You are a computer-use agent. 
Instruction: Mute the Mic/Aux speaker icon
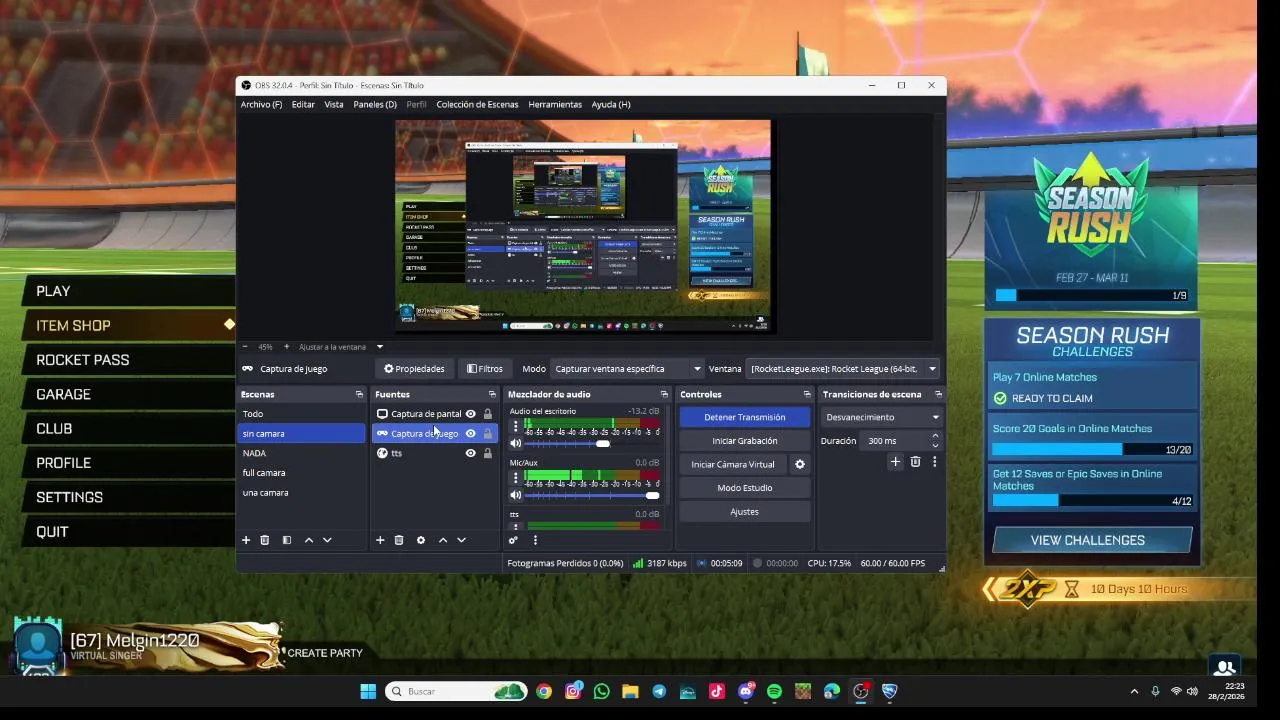pos(516,495)
